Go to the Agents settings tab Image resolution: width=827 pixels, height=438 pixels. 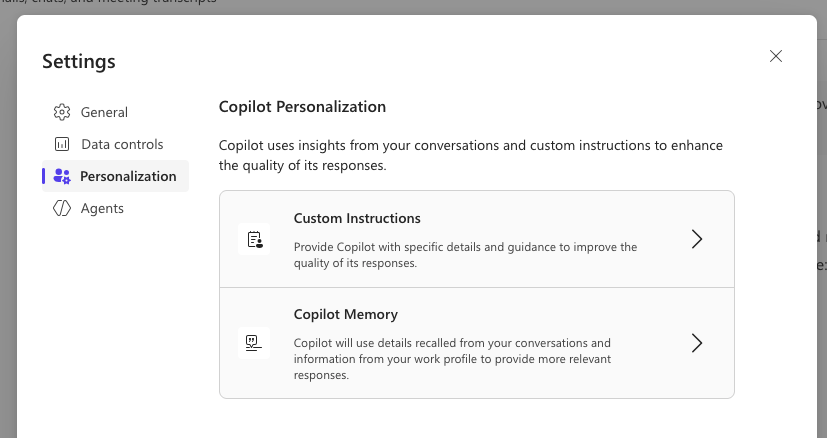pyautogui.click(x=102, y=208)
